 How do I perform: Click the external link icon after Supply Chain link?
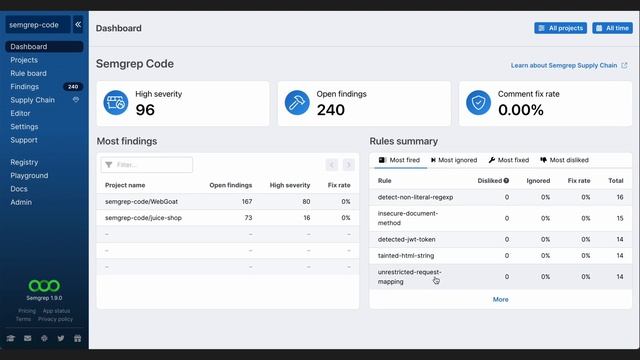click(x=624, y=65)
